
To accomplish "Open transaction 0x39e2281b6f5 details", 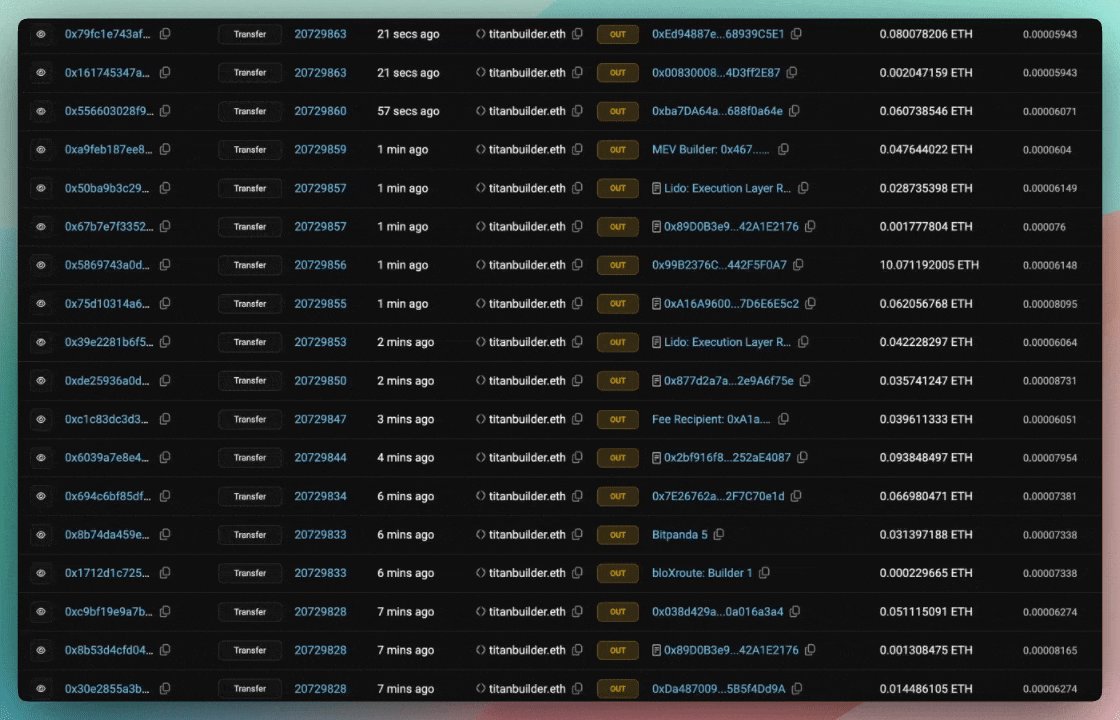I will click(109, 342).
